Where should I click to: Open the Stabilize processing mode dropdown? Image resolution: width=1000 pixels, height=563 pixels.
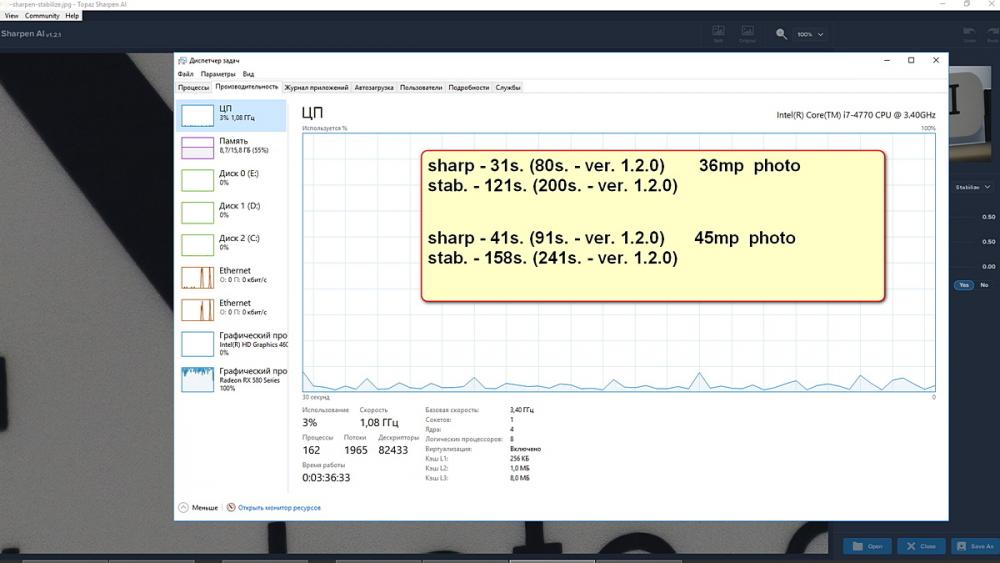point(972,187)
